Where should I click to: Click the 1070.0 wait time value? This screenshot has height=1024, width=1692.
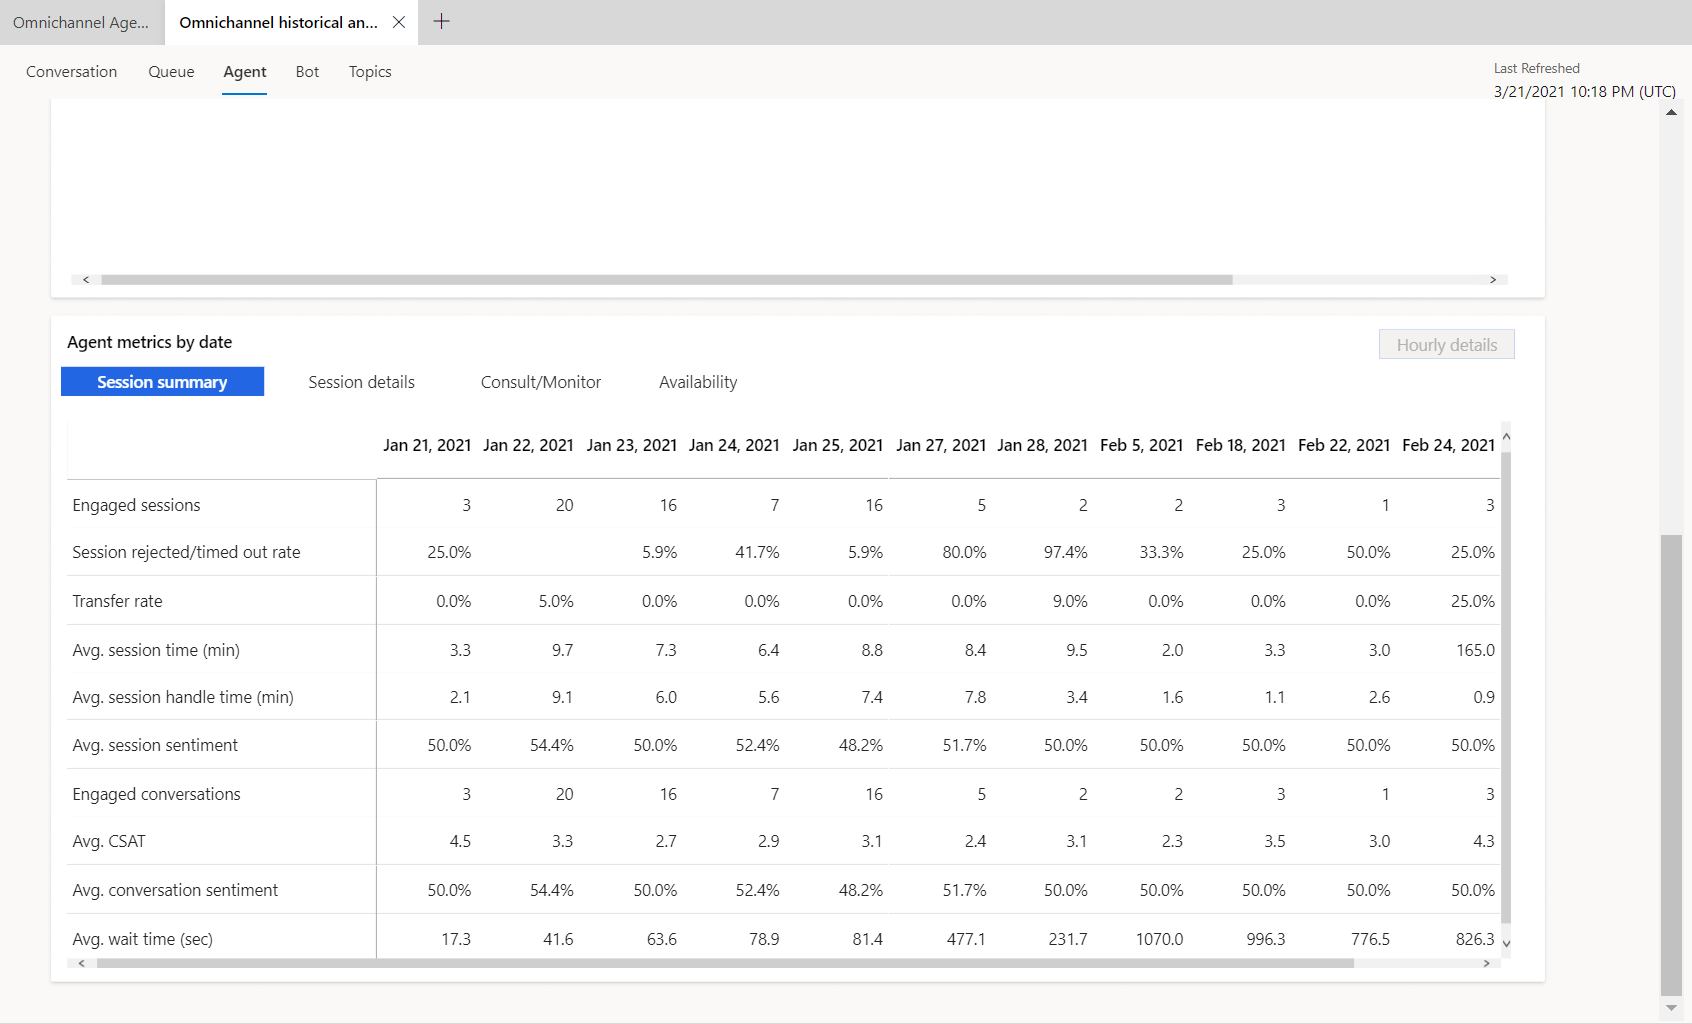point(1159,939)
